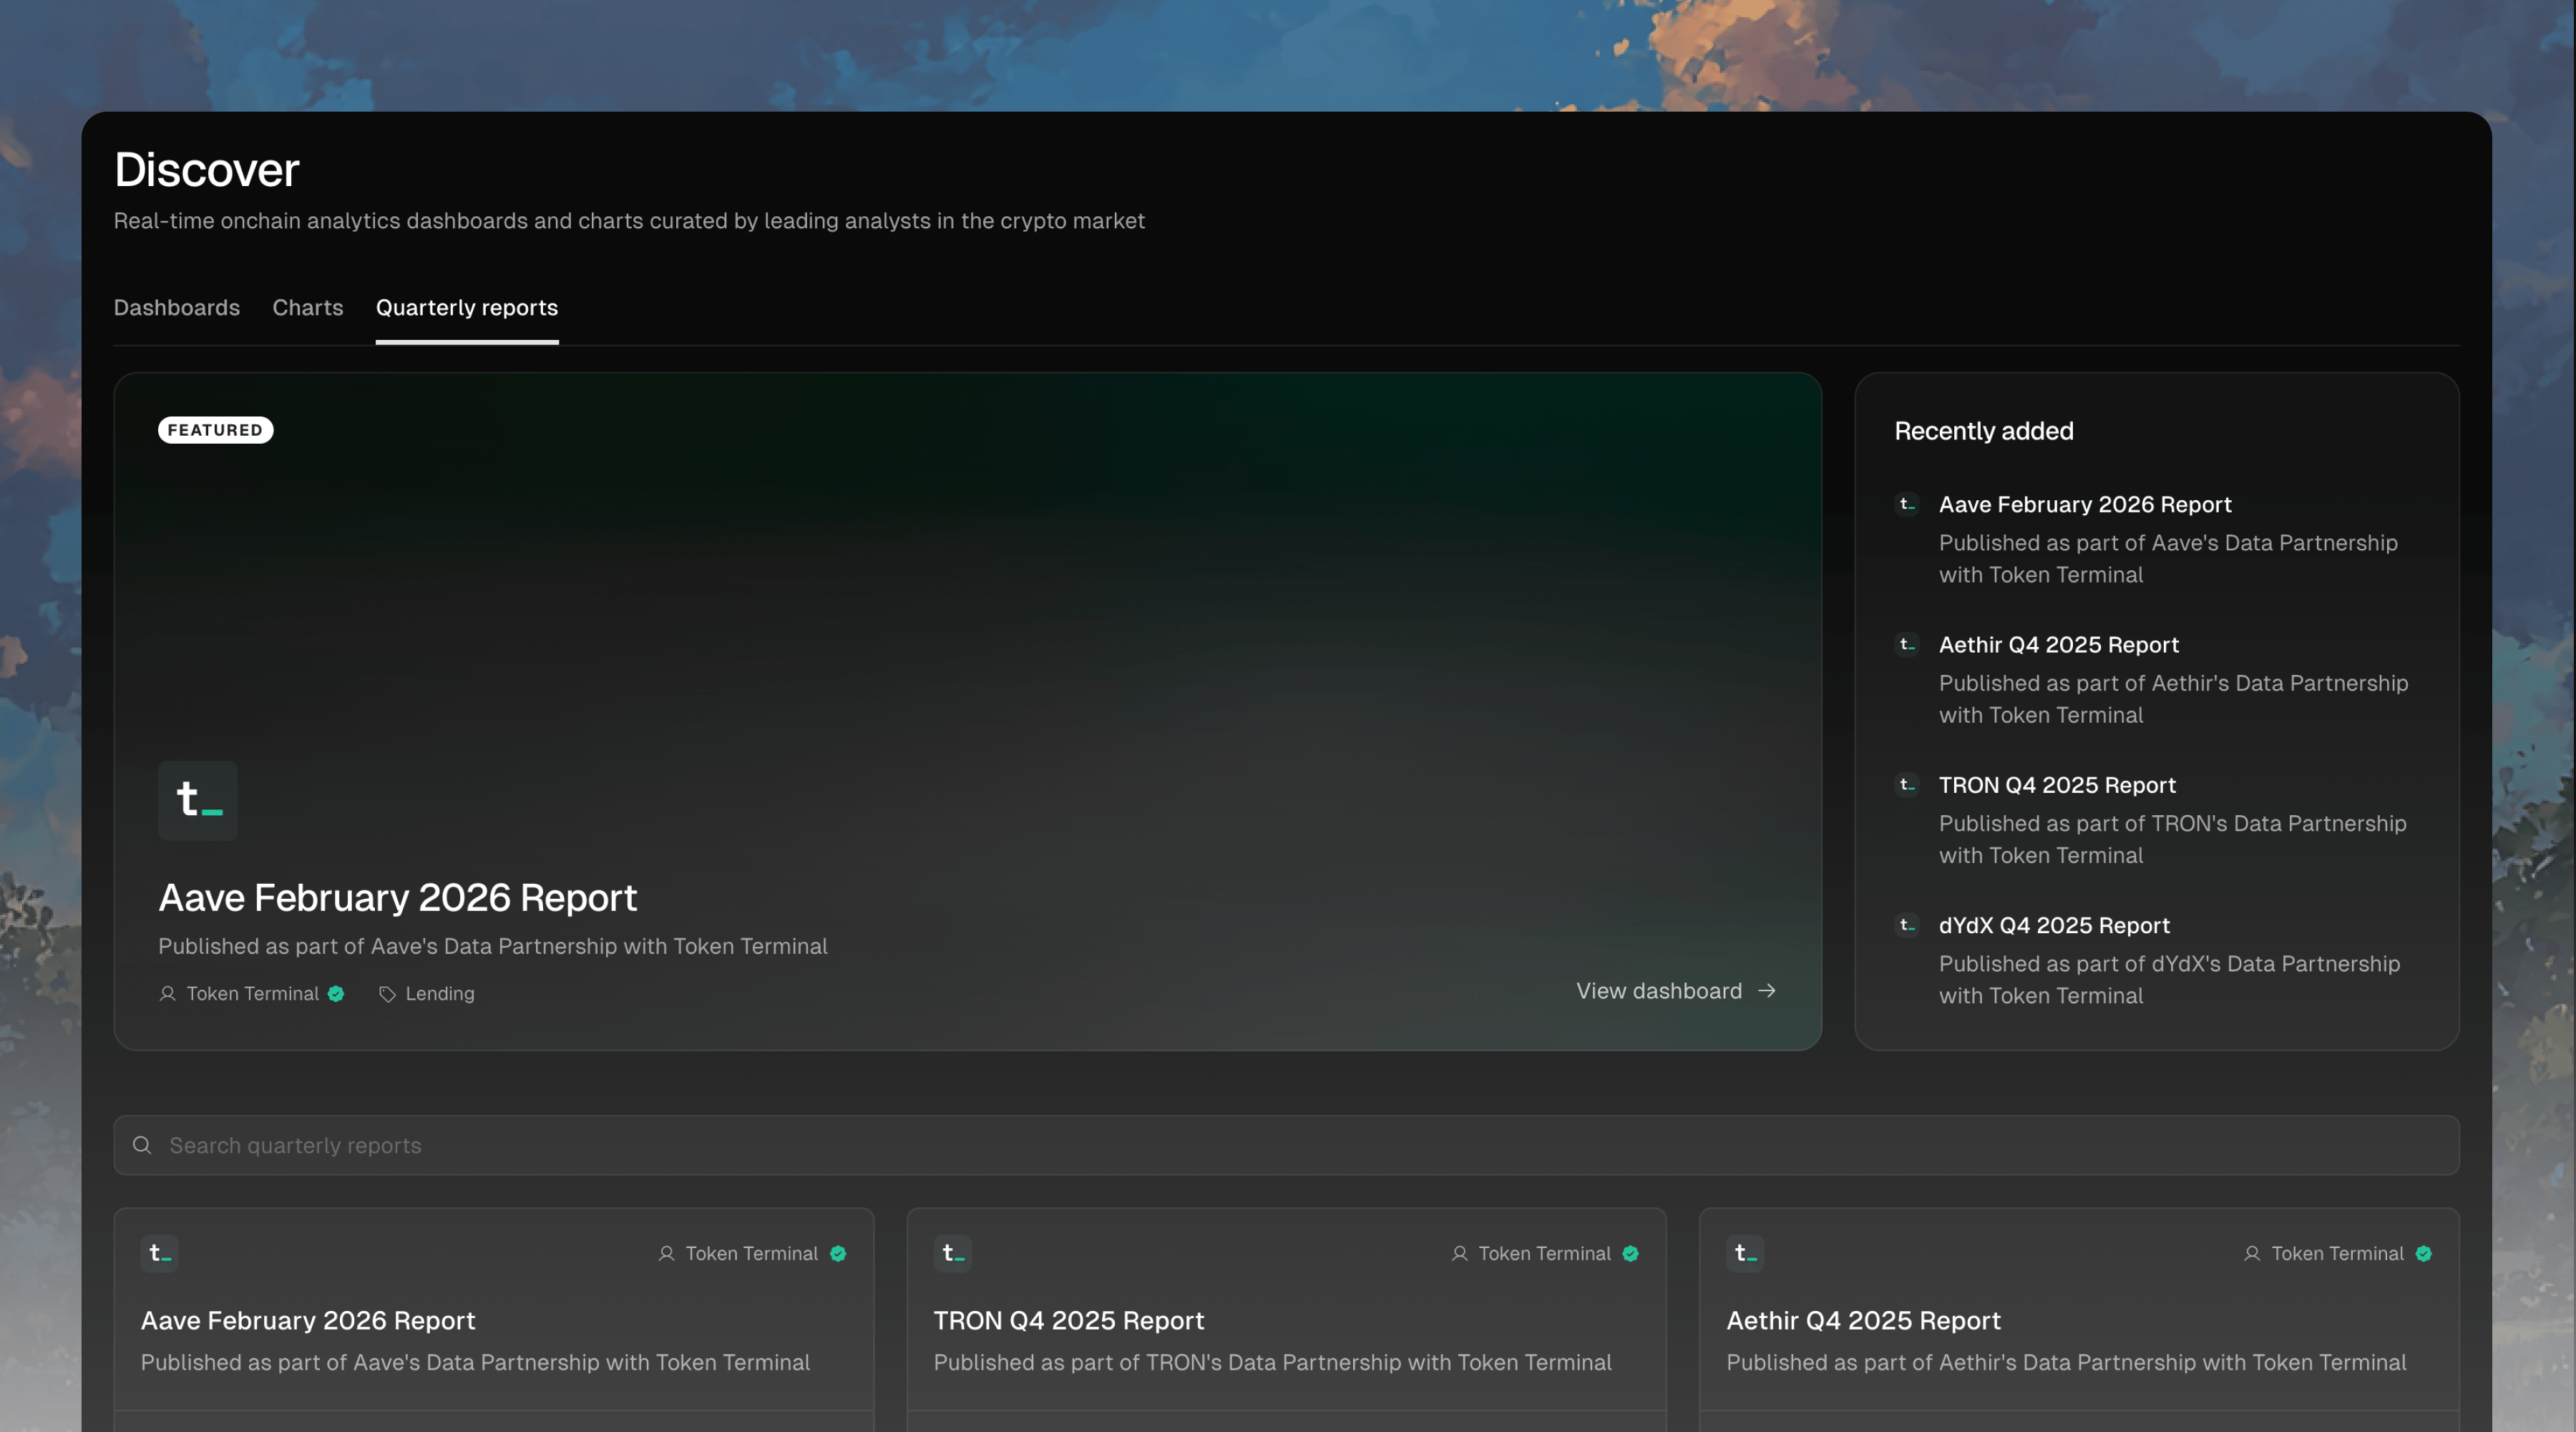Click the Token Terminal icon beside TRON Q4 2025 in Recently added
2576x1432 pixels.
pos(1907,785)
